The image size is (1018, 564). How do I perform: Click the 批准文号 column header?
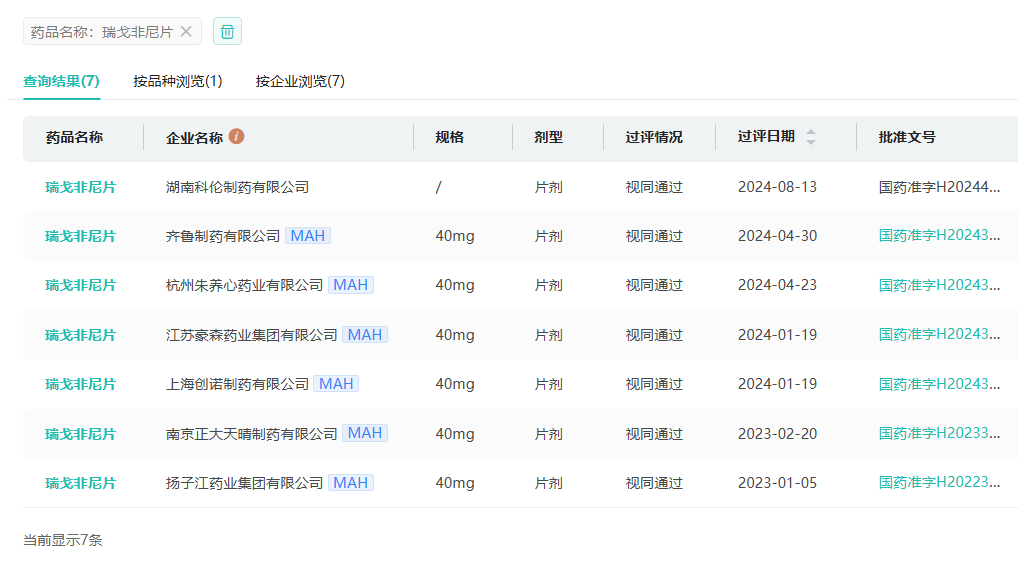907,137
